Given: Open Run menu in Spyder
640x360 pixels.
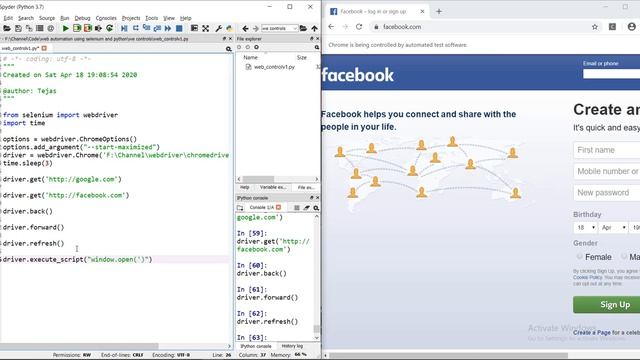Looking at the screenshot, I should point(64,18).
